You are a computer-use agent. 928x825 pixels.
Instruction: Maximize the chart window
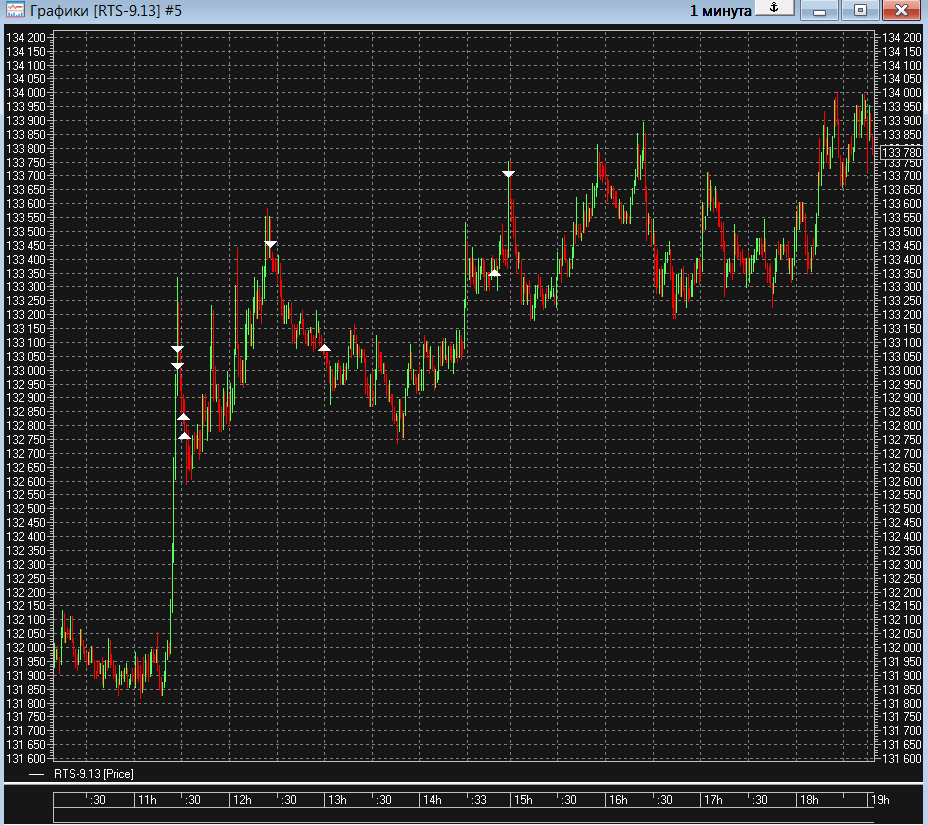click(859, 11)
